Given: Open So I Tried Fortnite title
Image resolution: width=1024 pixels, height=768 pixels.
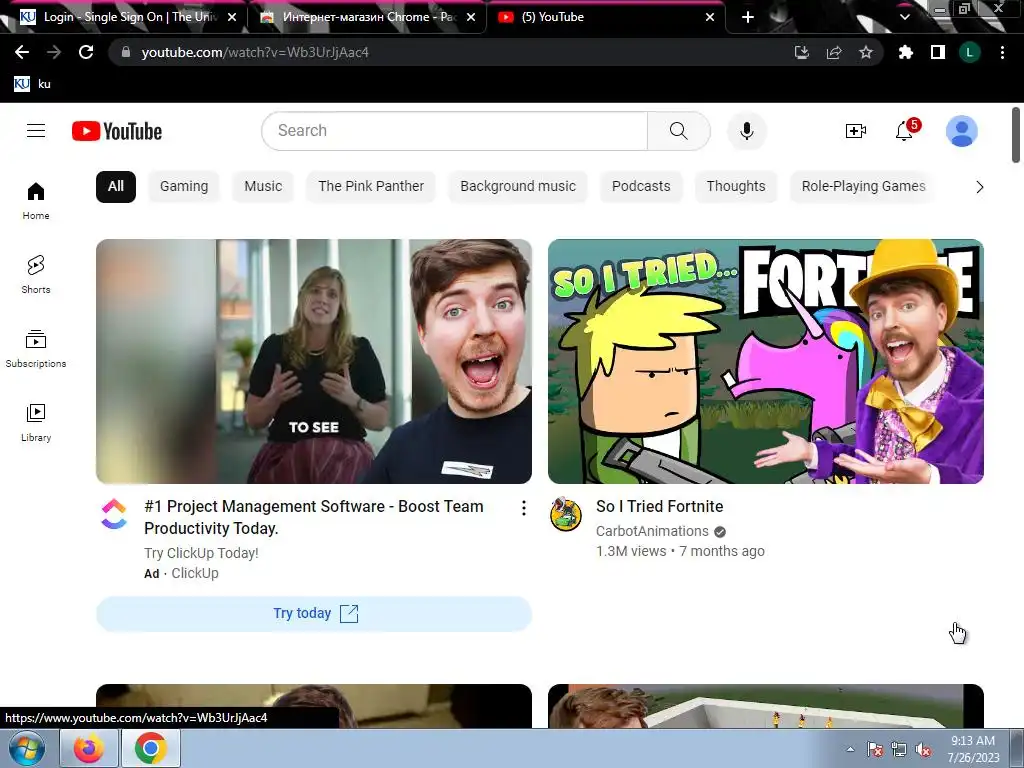Looking at the screenshot, I should click(660, 507).
